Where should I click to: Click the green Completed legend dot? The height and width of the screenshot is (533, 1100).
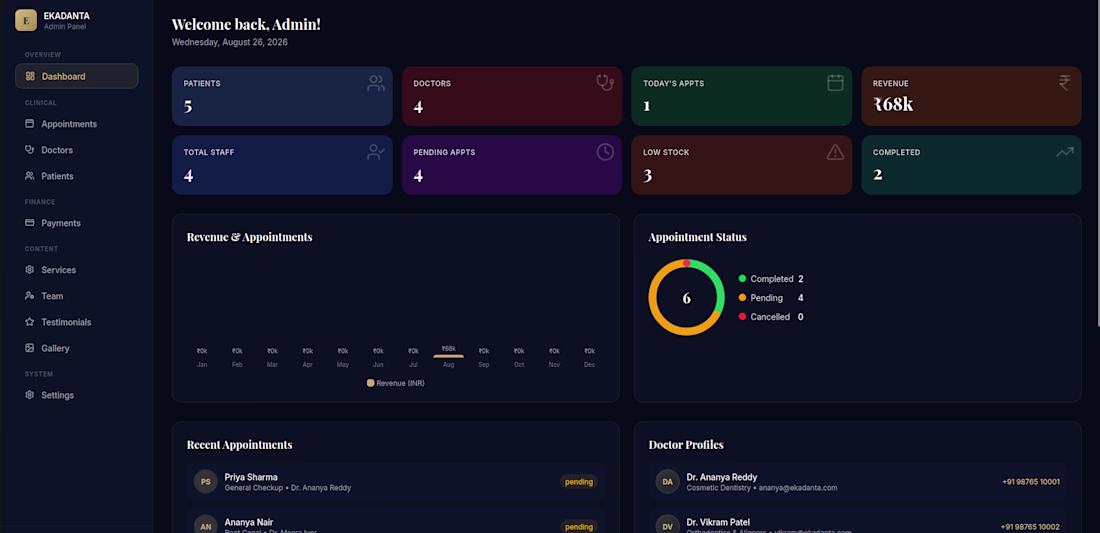tap(742, 278)
